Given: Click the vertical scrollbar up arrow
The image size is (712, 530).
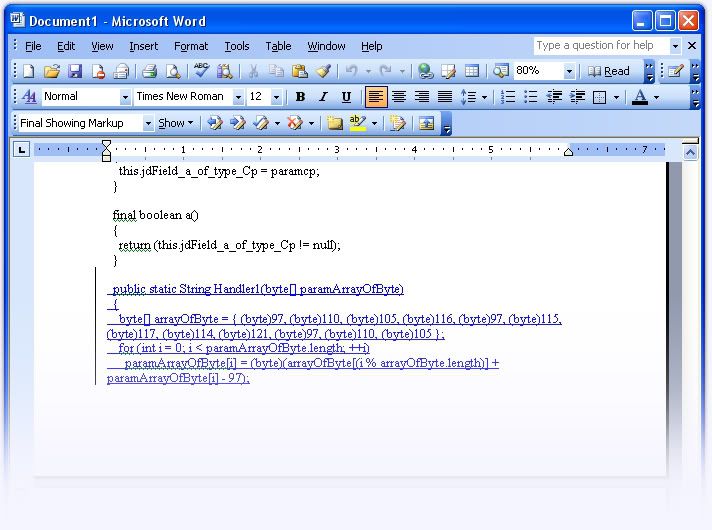Looking at the screenshot, I should pos(690,152).
